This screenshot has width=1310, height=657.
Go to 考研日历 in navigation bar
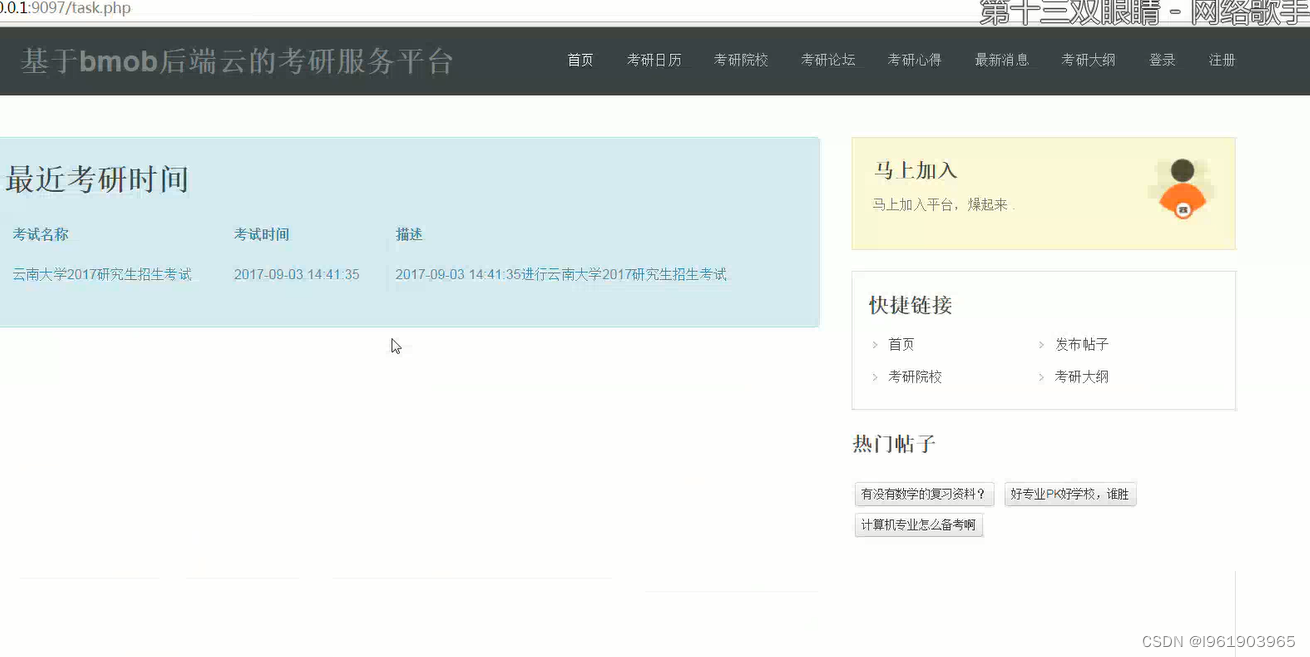click(654, 60)
